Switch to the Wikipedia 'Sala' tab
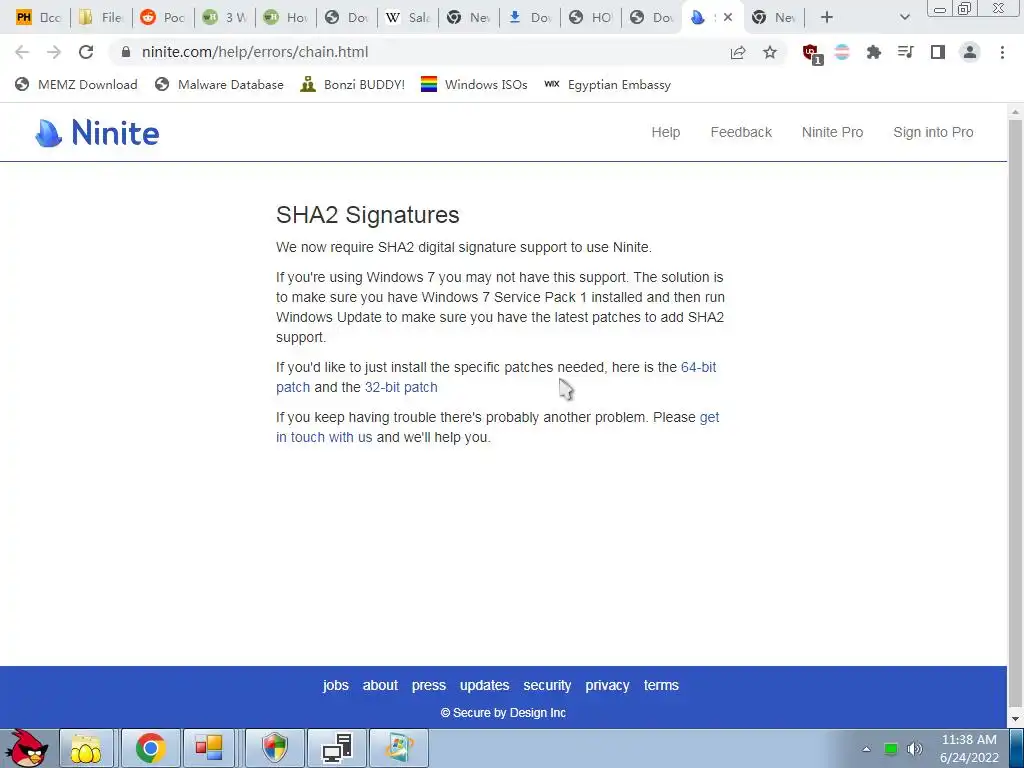1024x768 pixels. (x=408, y=18)
